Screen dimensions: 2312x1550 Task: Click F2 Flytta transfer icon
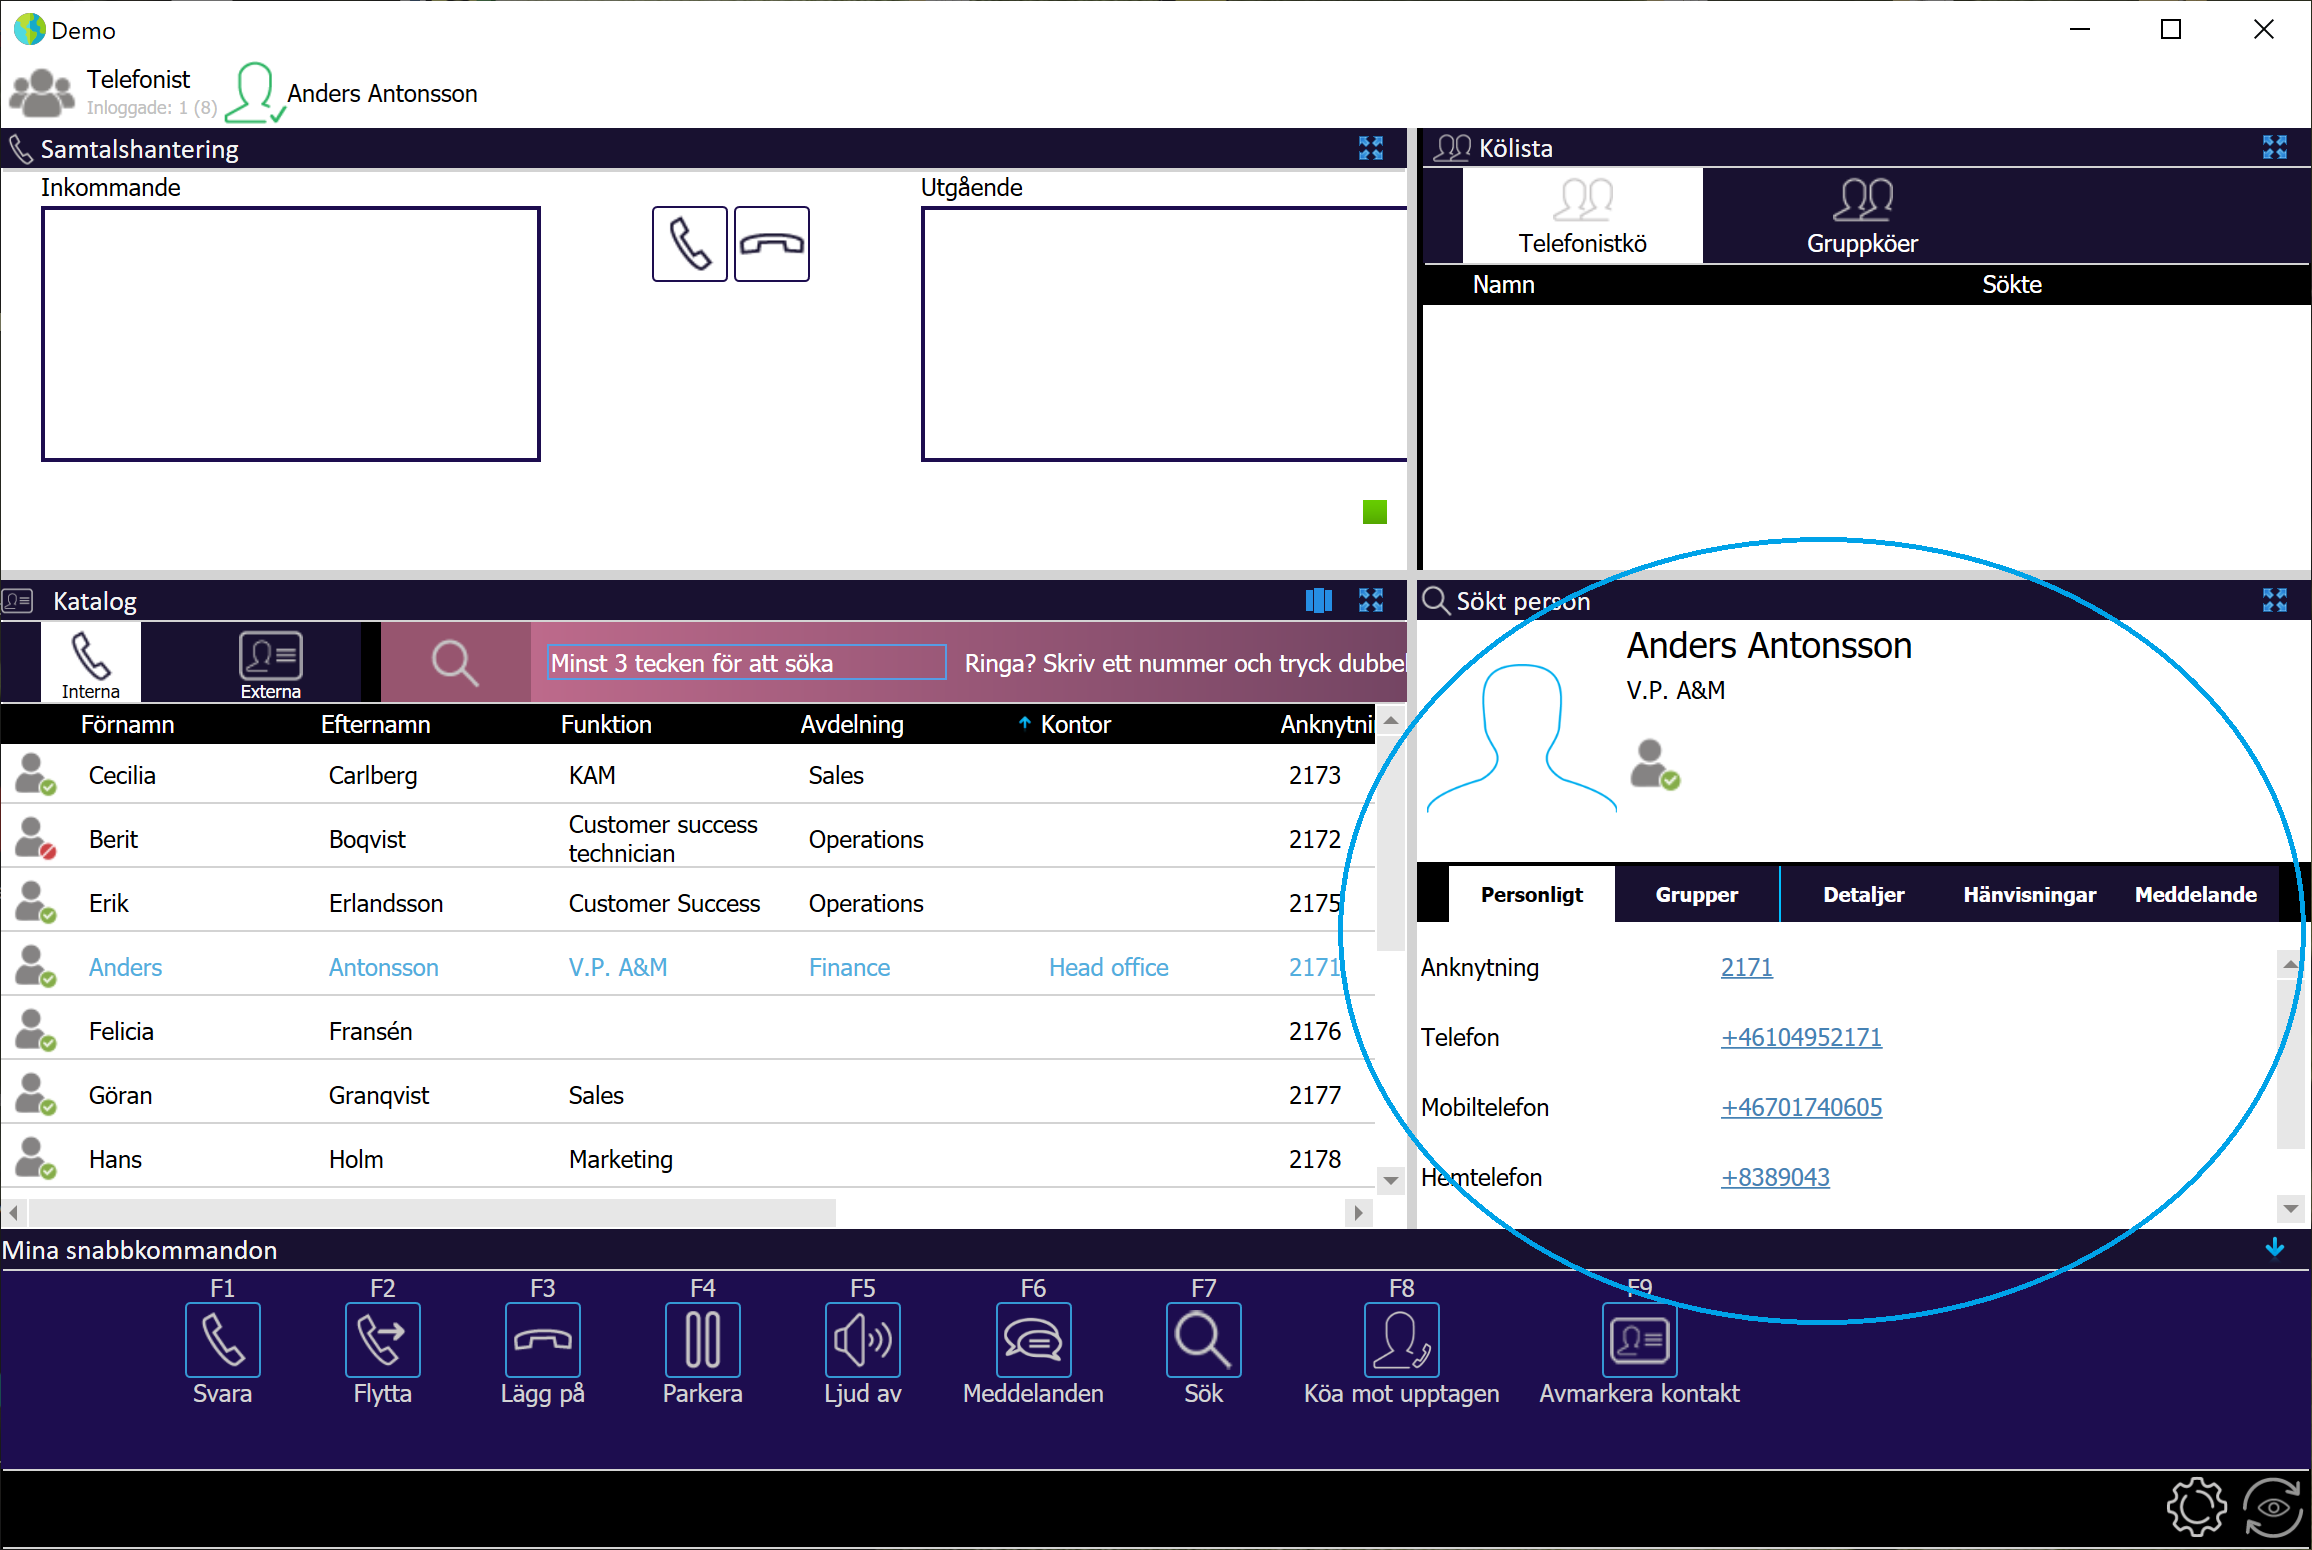382,1340
